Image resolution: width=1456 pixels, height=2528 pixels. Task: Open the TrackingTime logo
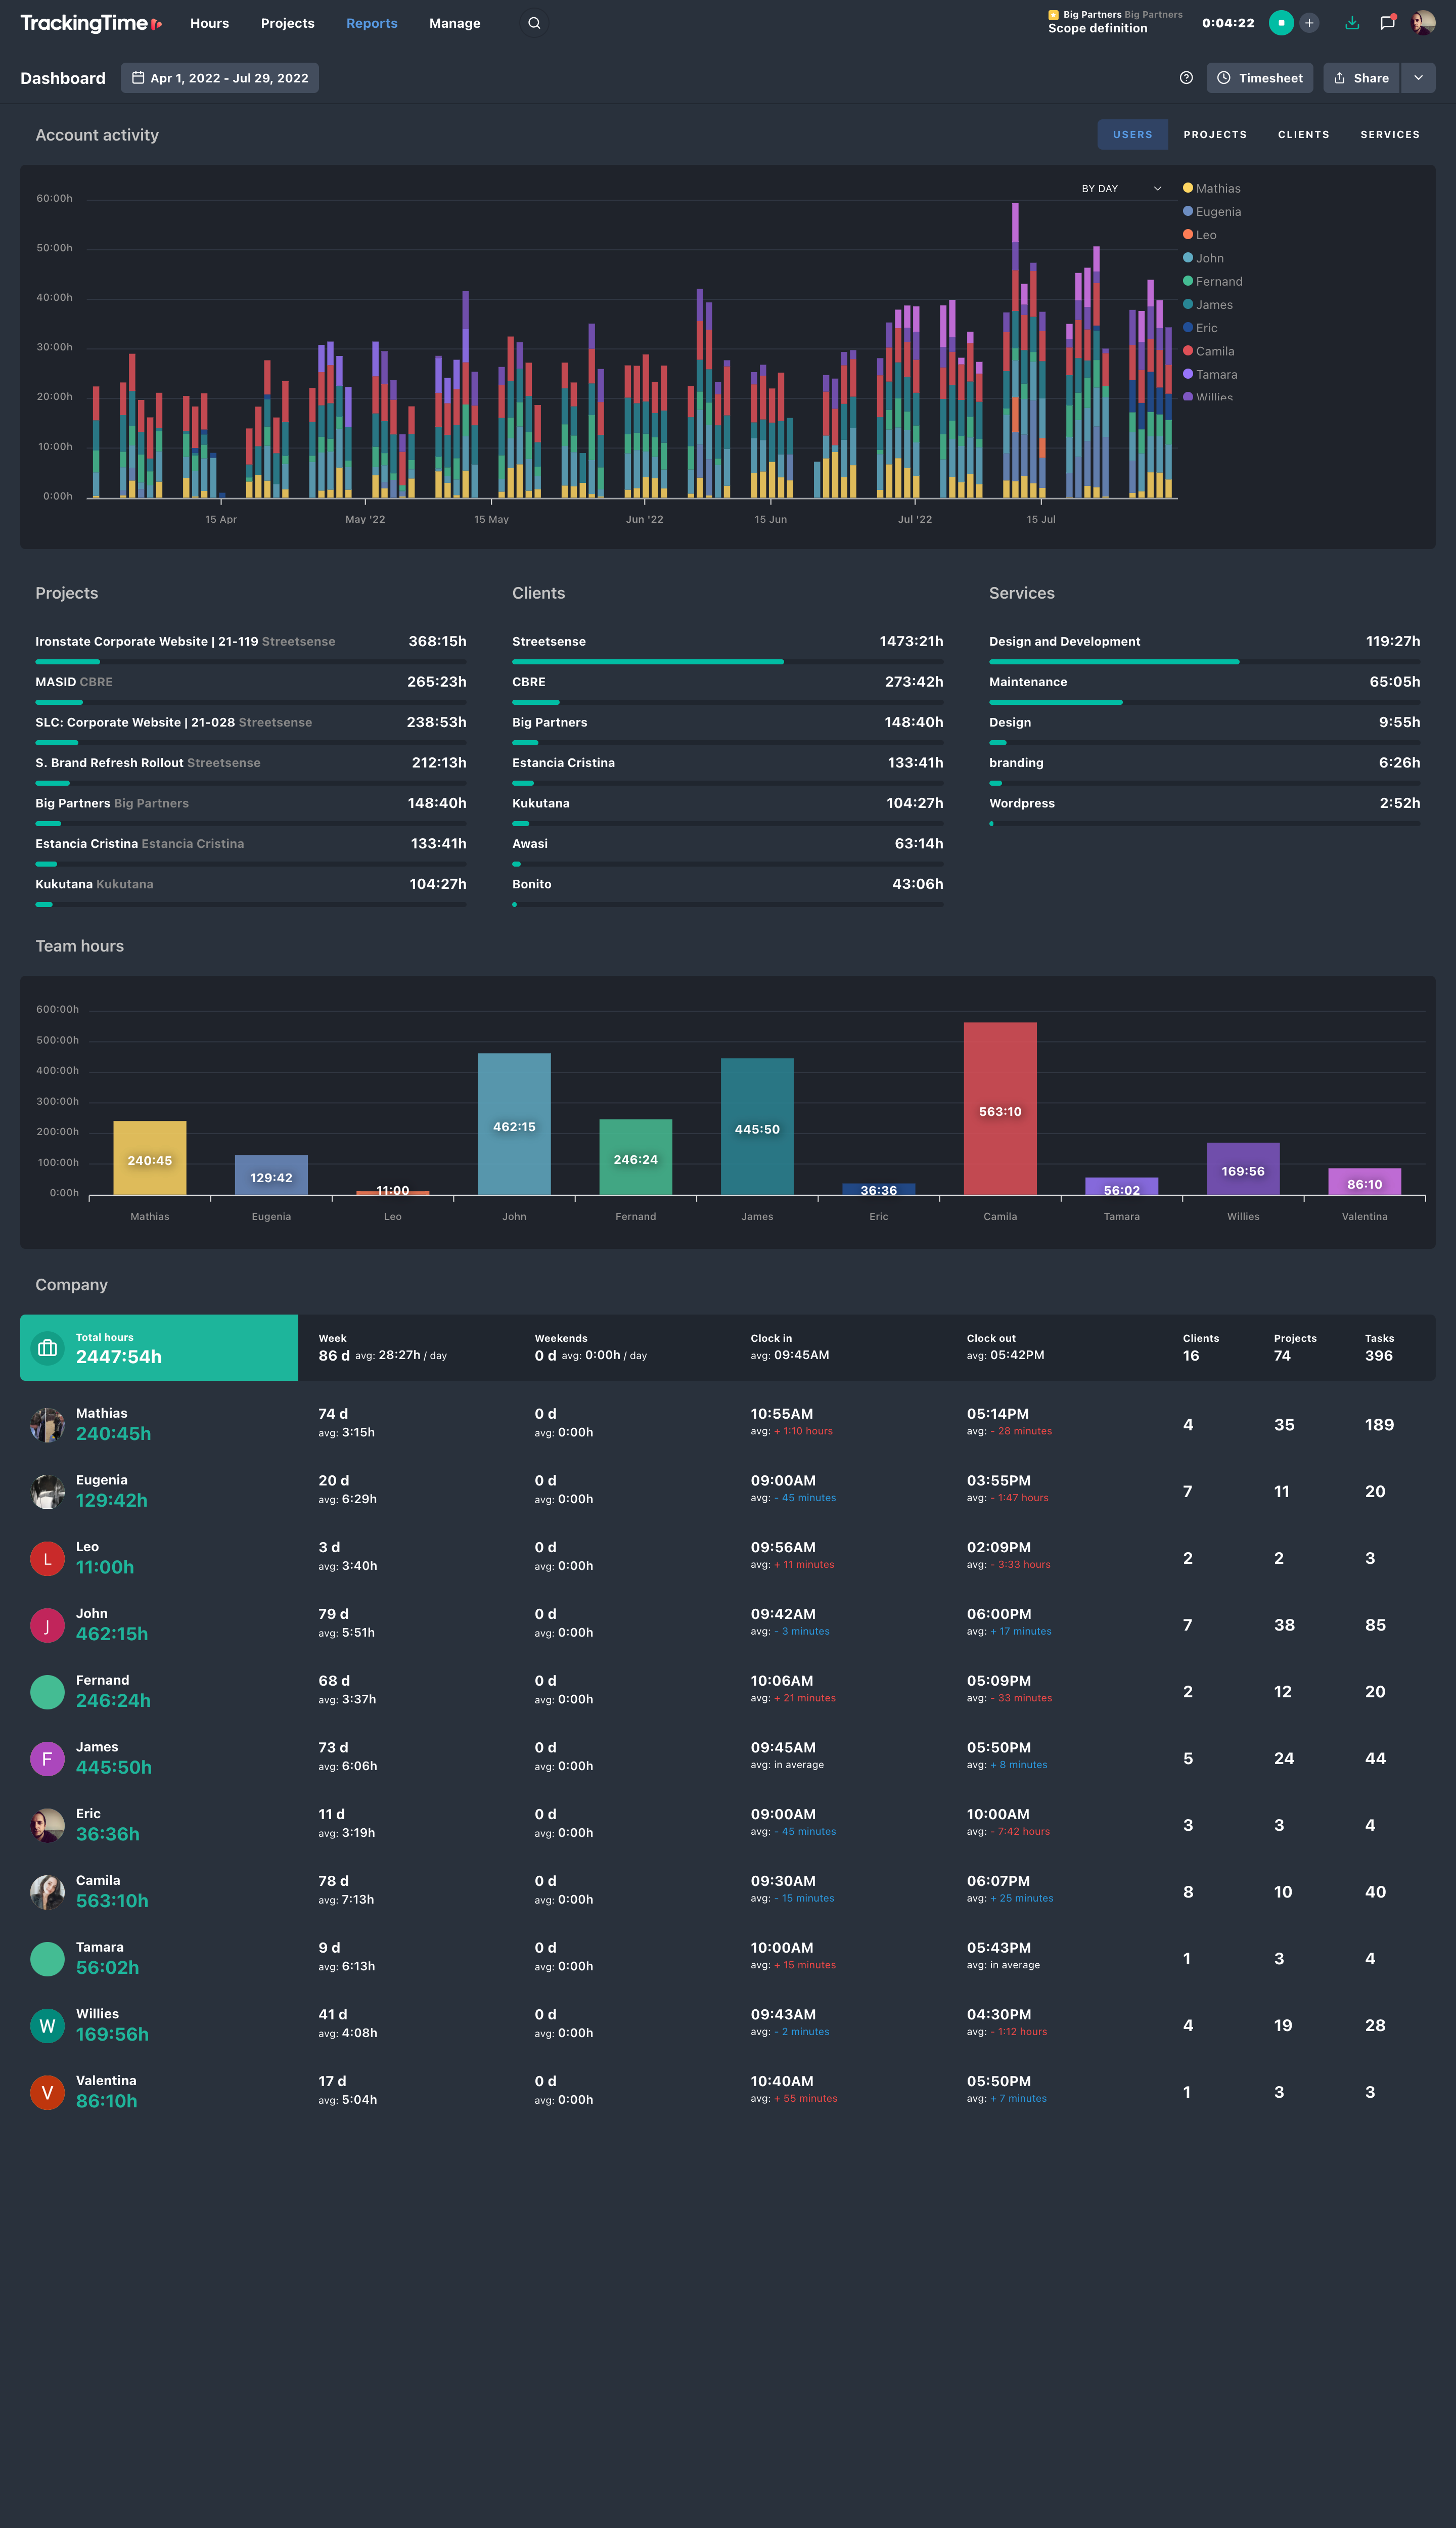[90, 22]
